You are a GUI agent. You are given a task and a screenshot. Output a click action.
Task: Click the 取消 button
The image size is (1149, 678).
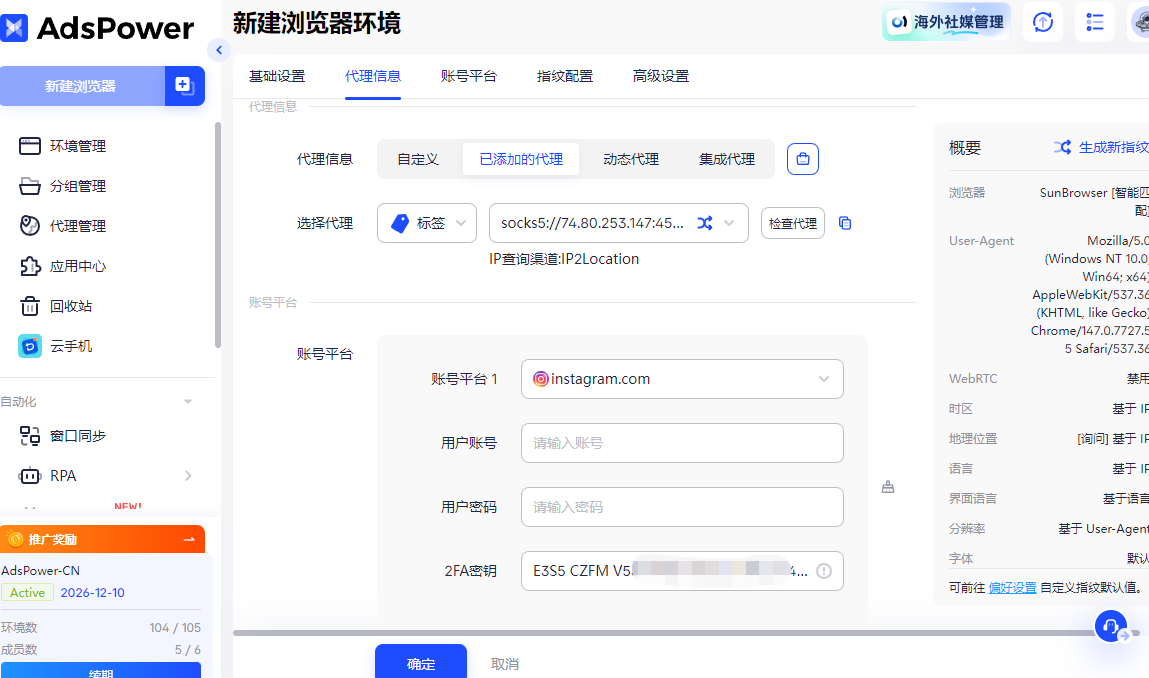coord(505,663)
